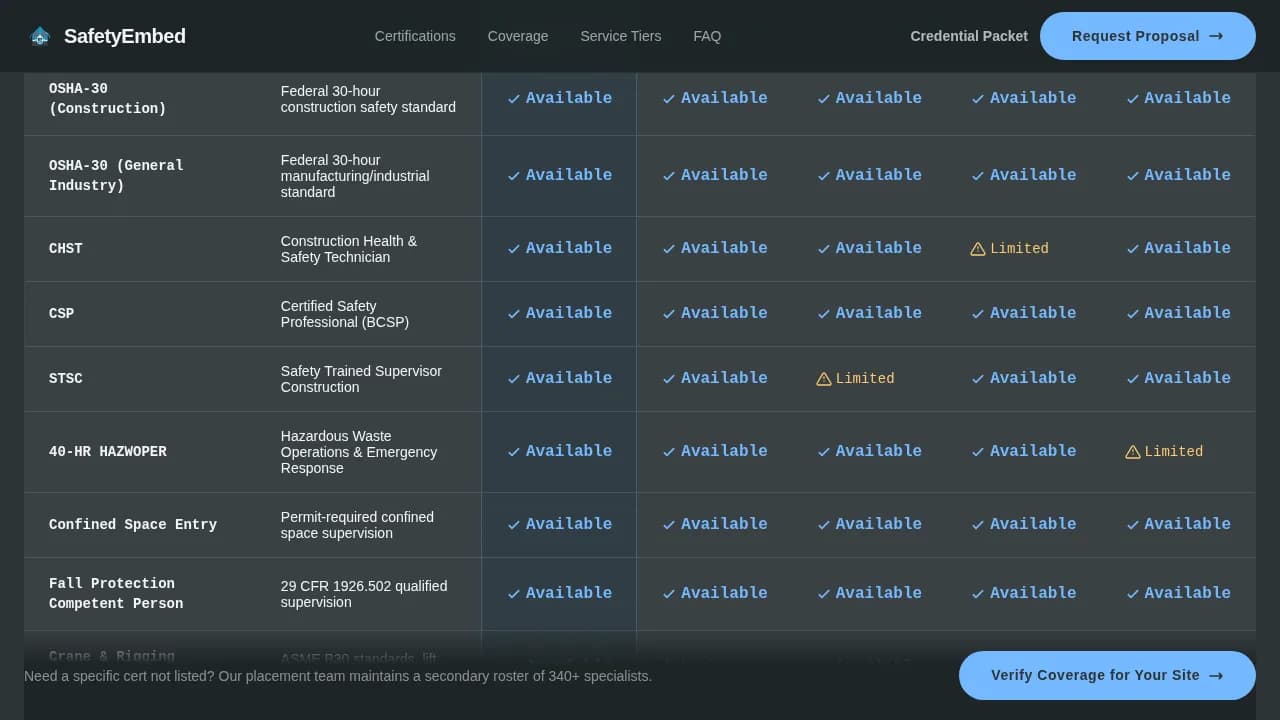Select the OSHA-30 (Construction) row label
Viewport: 1280px width, 720px height.
pos(108,98)
